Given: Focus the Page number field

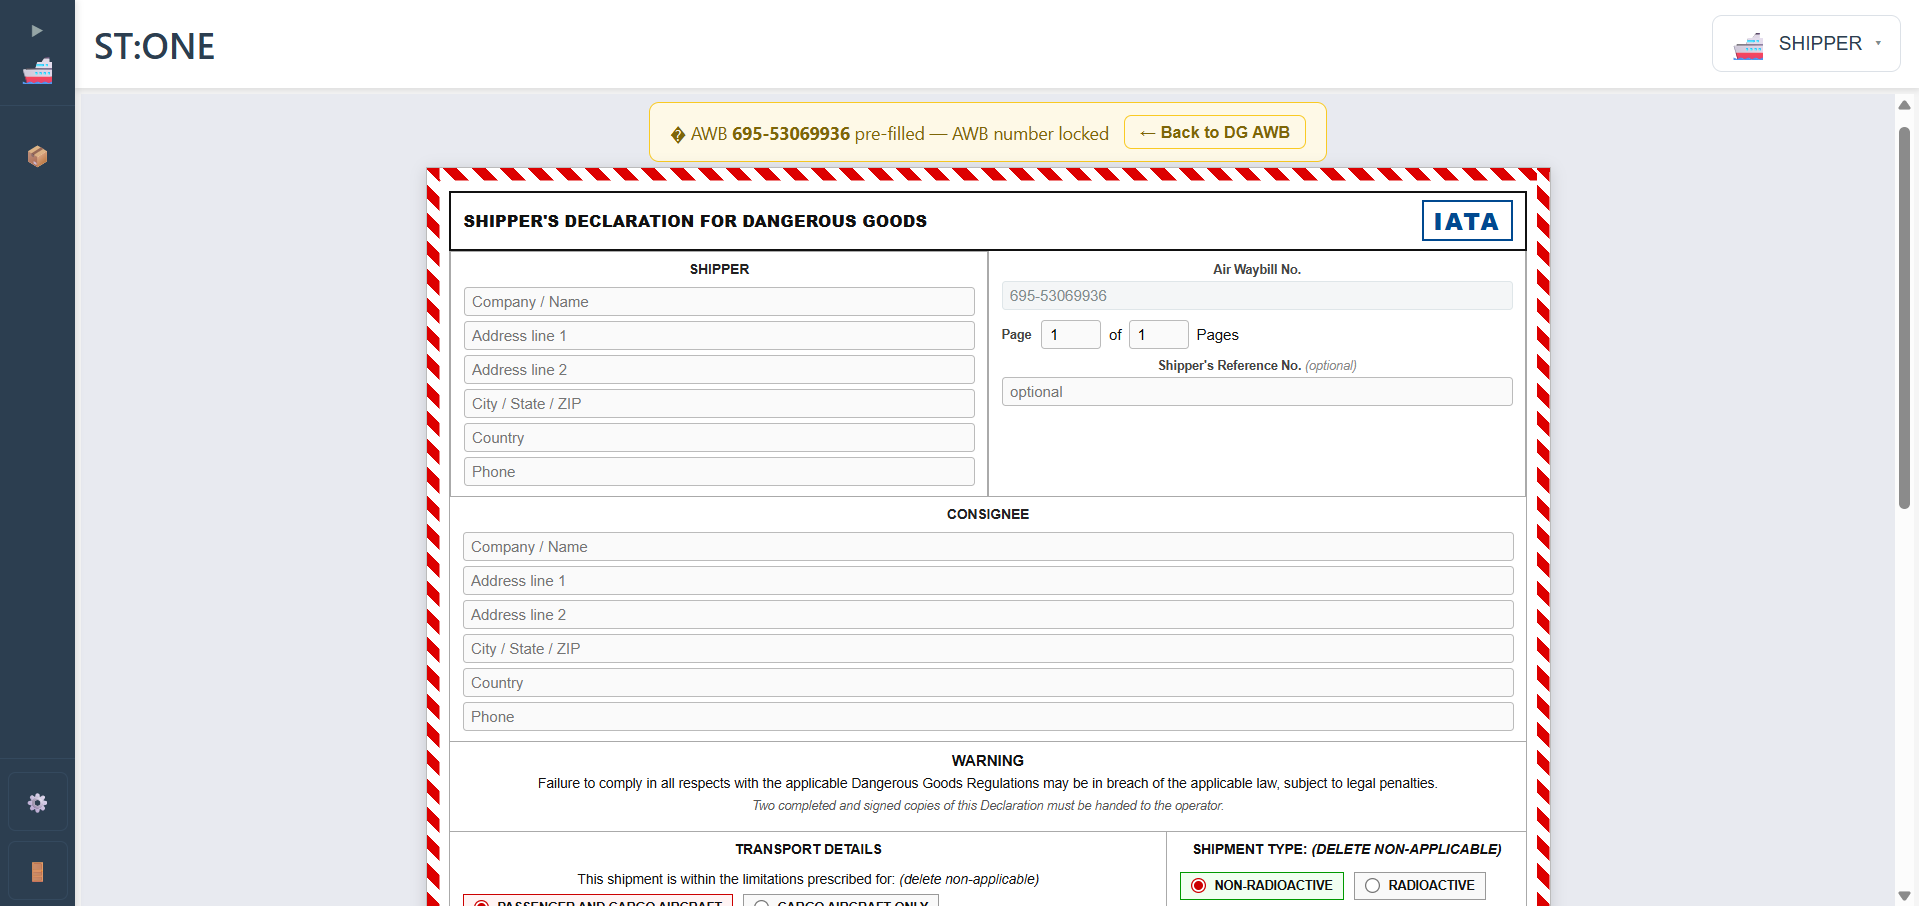Looking at the screenshot, I should click(x=1070, y=335).
